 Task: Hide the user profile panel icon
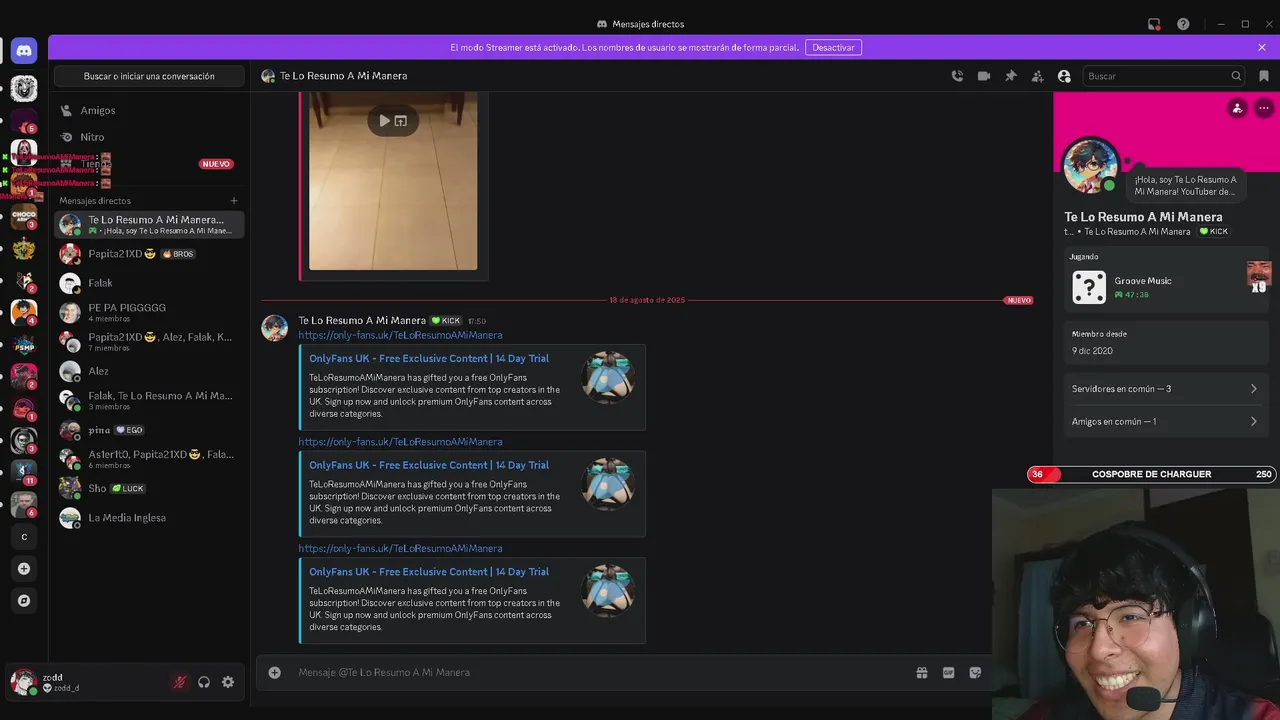click(x=1064, y=76)
